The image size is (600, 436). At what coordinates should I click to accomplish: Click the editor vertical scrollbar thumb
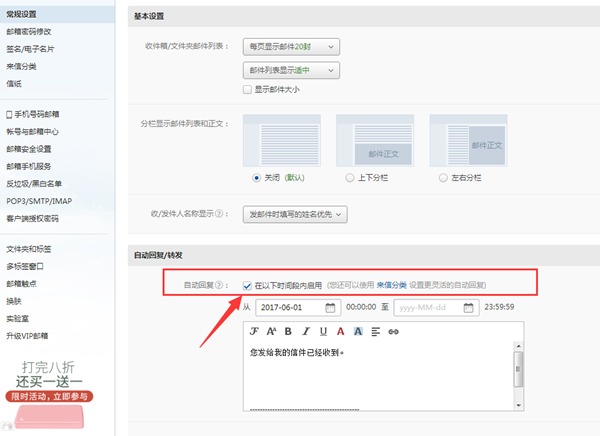[518, 369]
